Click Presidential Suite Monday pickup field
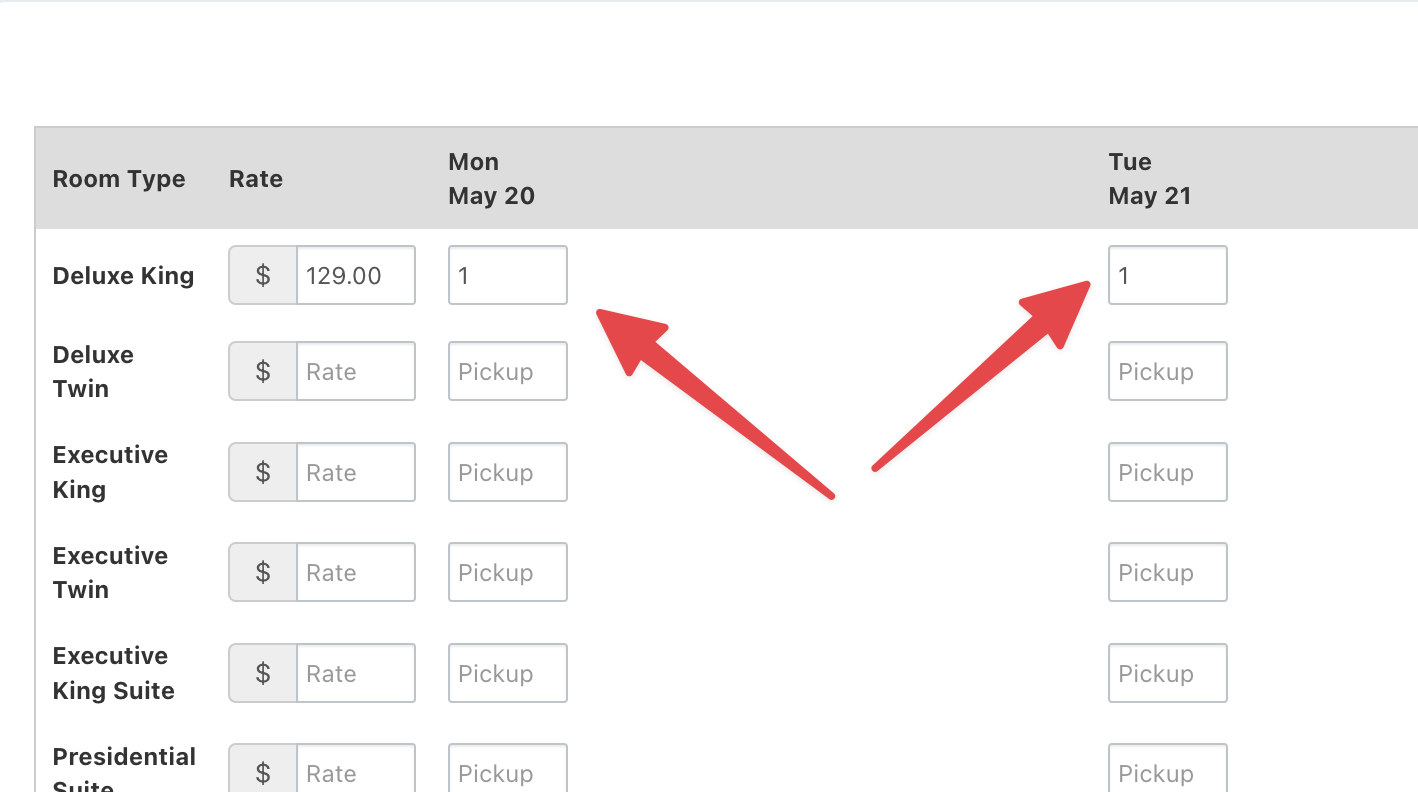Screen dimensions: 1418x792 (x=507, y=772)
